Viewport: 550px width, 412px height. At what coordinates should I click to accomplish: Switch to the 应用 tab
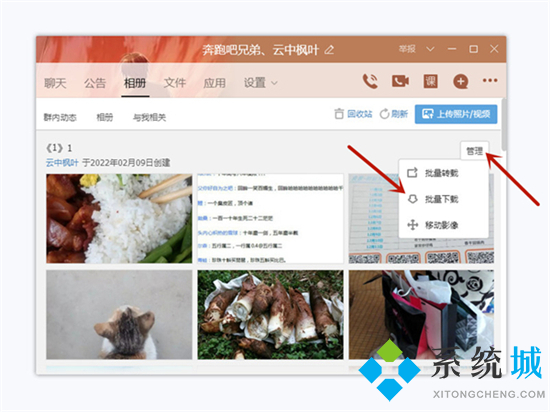click(x=214, y=83)
